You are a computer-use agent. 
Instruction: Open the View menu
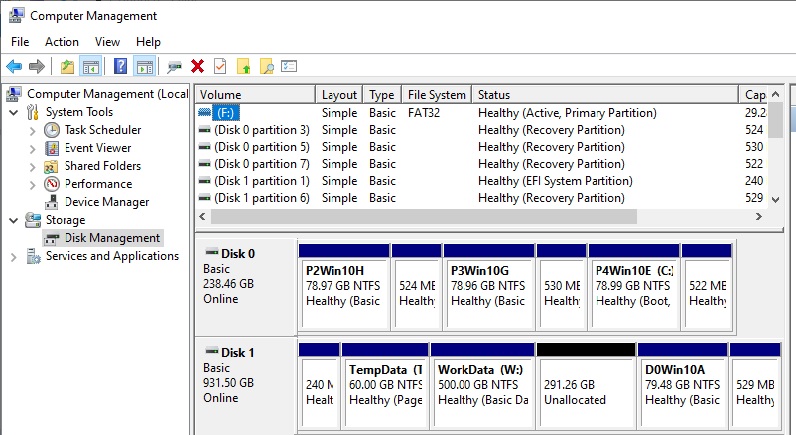click(107, 42)
